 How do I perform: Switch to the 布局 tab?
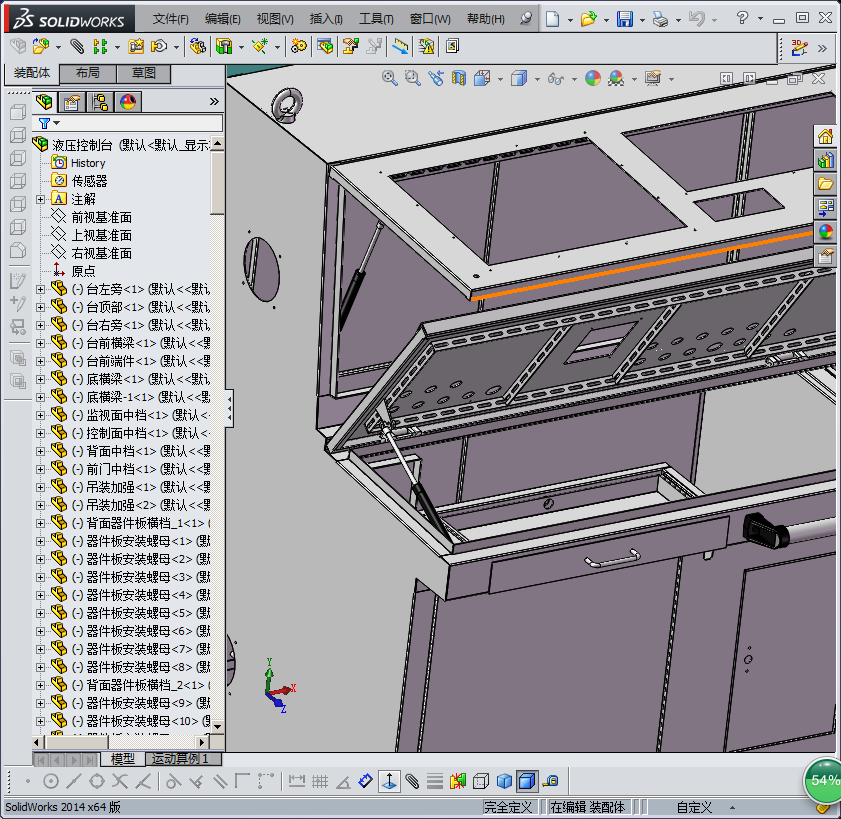pyautogui.click(x=87, y=73)
